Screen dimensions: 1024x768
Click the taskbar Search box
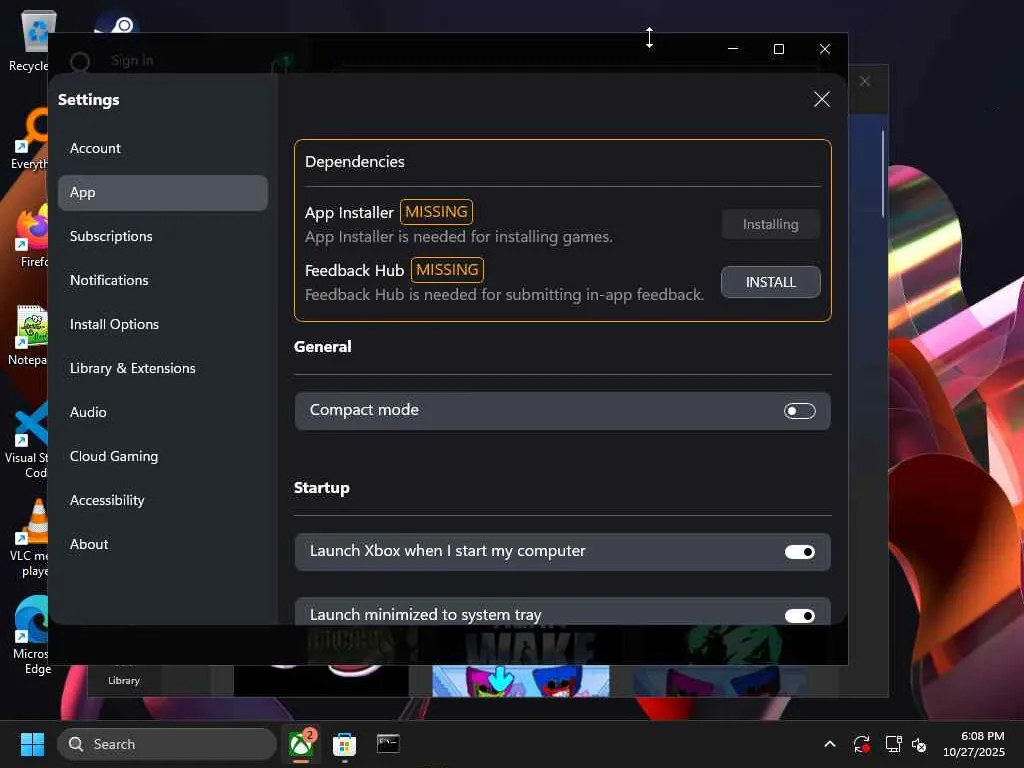click(167, 744)
